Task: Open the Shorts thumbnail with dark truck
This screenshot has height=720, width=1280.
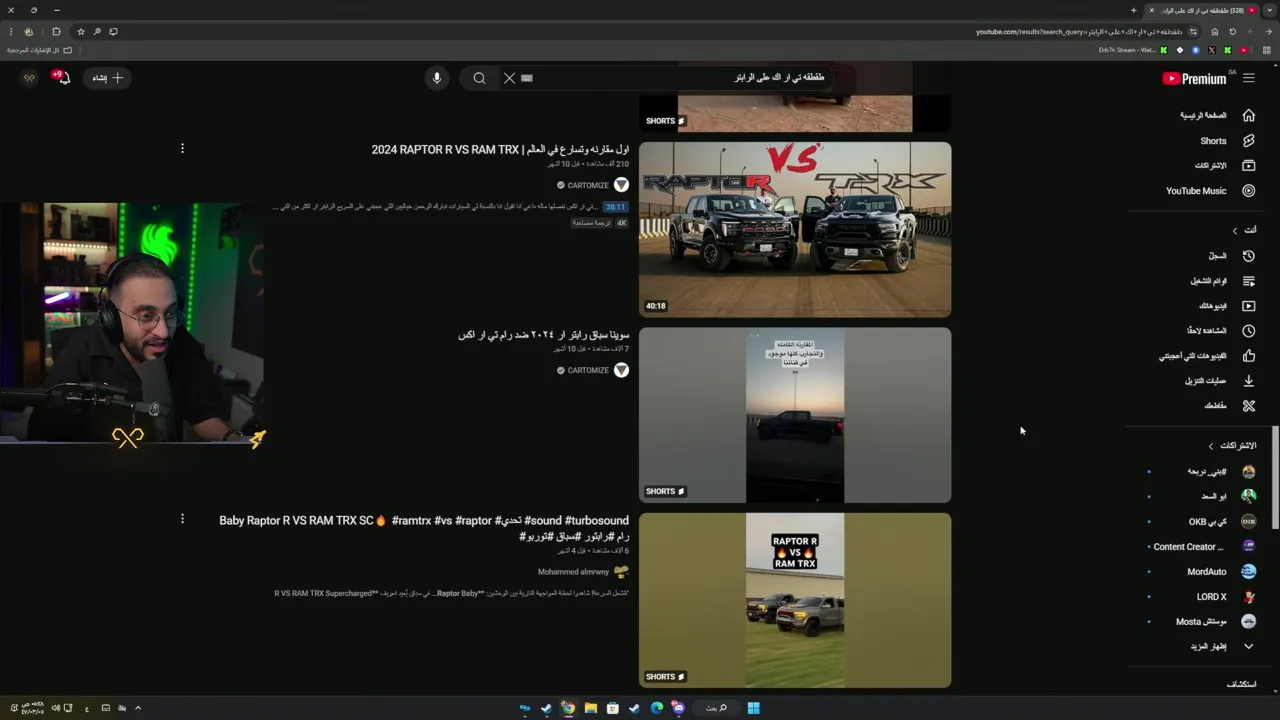Action: point(795,415)
